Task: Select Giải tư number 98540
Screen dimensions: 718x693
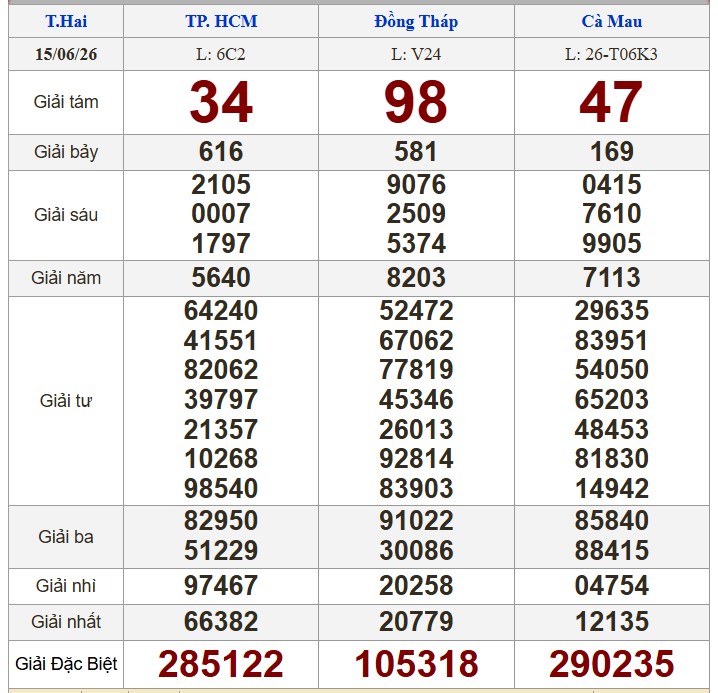Action: [x=221, y=489]
